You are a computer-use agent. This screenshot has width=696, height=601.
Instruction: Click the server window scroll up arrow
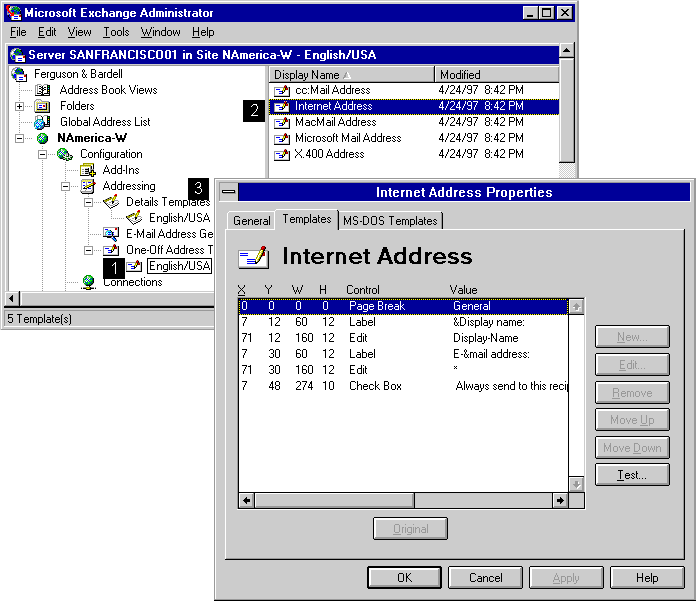(566, 51)
